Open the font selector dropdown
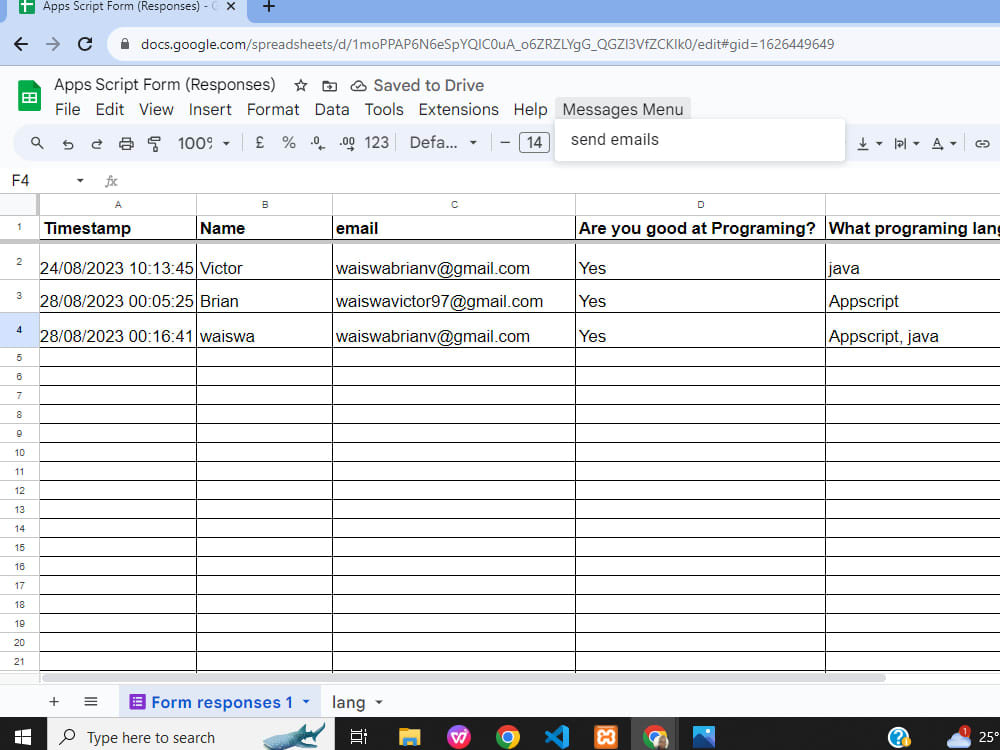 [443, 142]
